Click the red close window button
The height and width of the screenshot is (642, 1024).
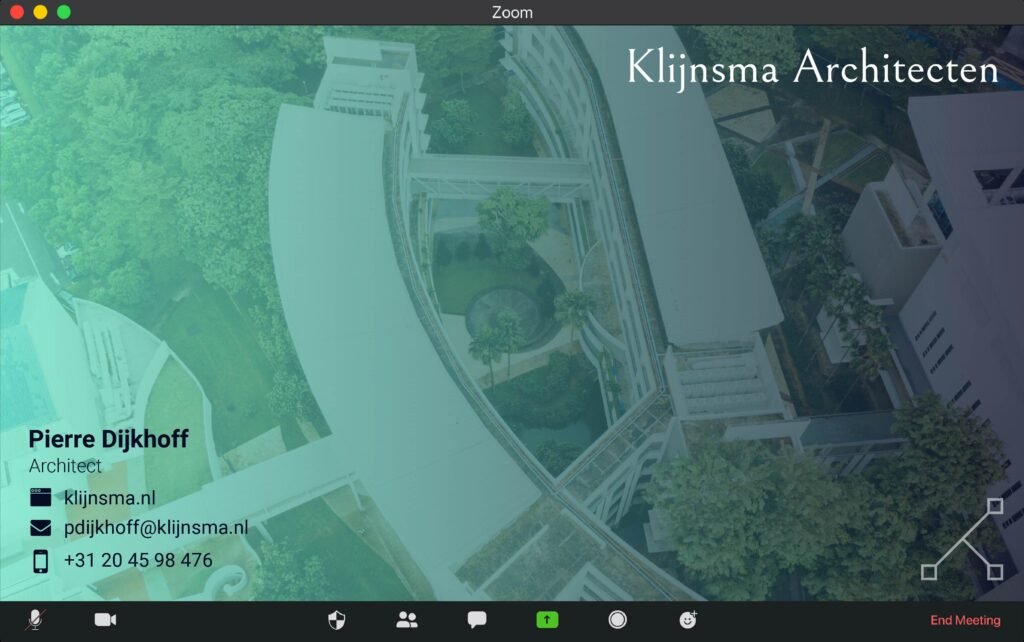click(x=17, y=12)
